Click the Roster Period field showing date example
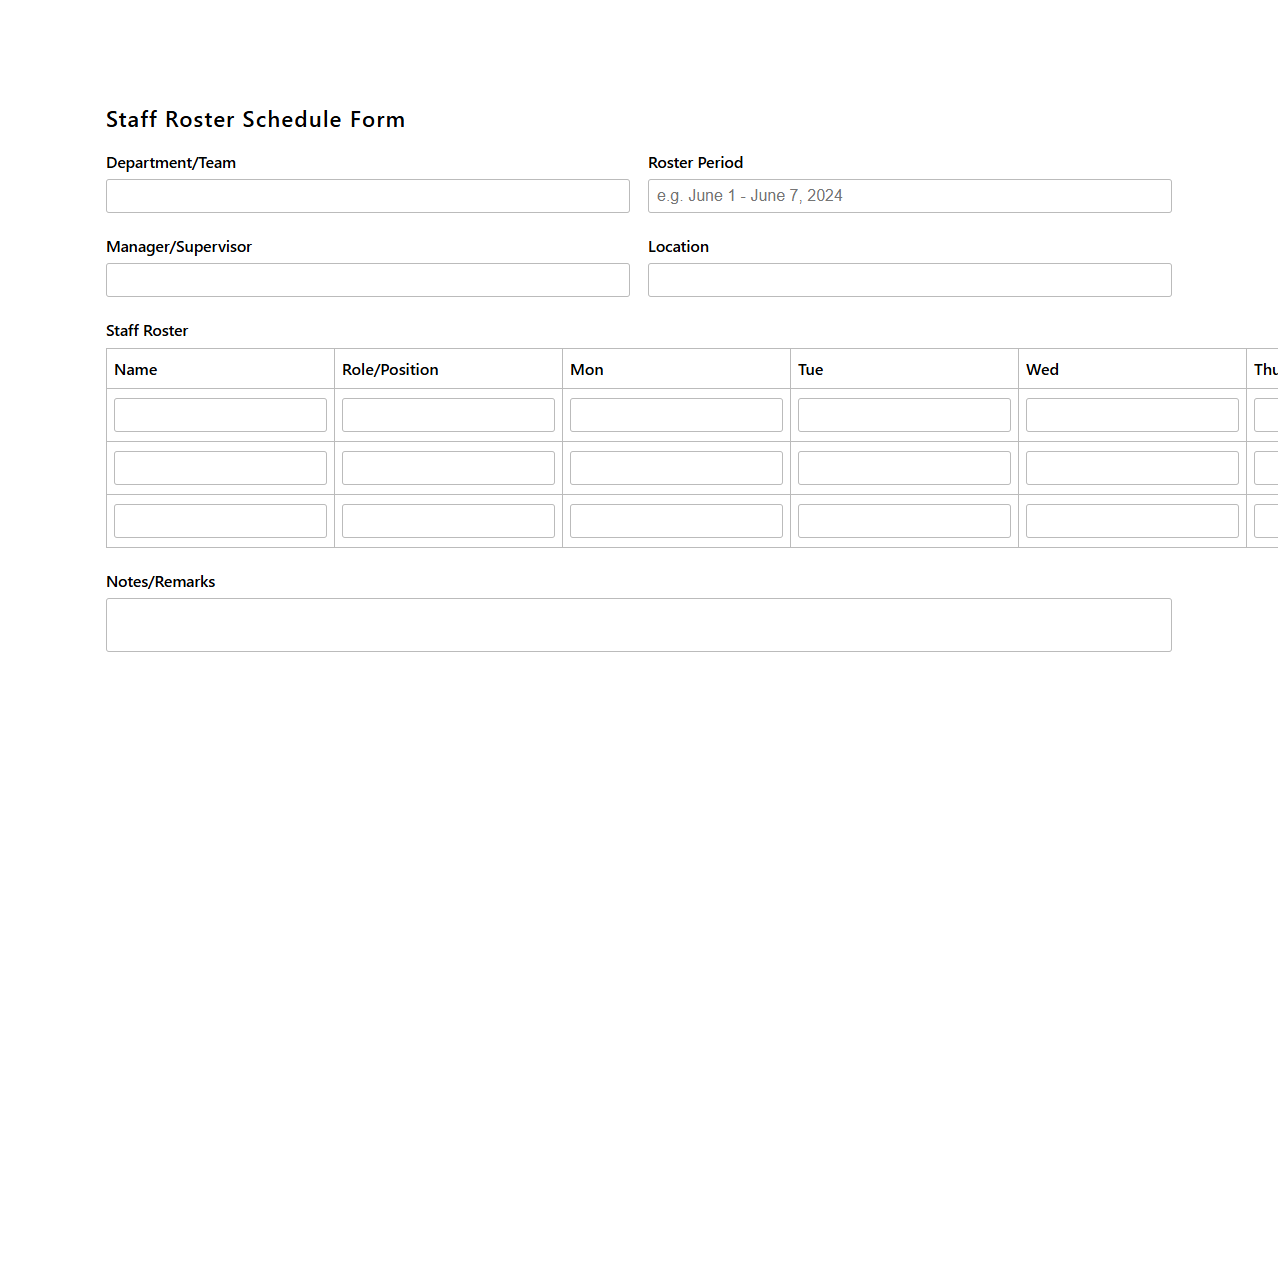 (909, 195)
